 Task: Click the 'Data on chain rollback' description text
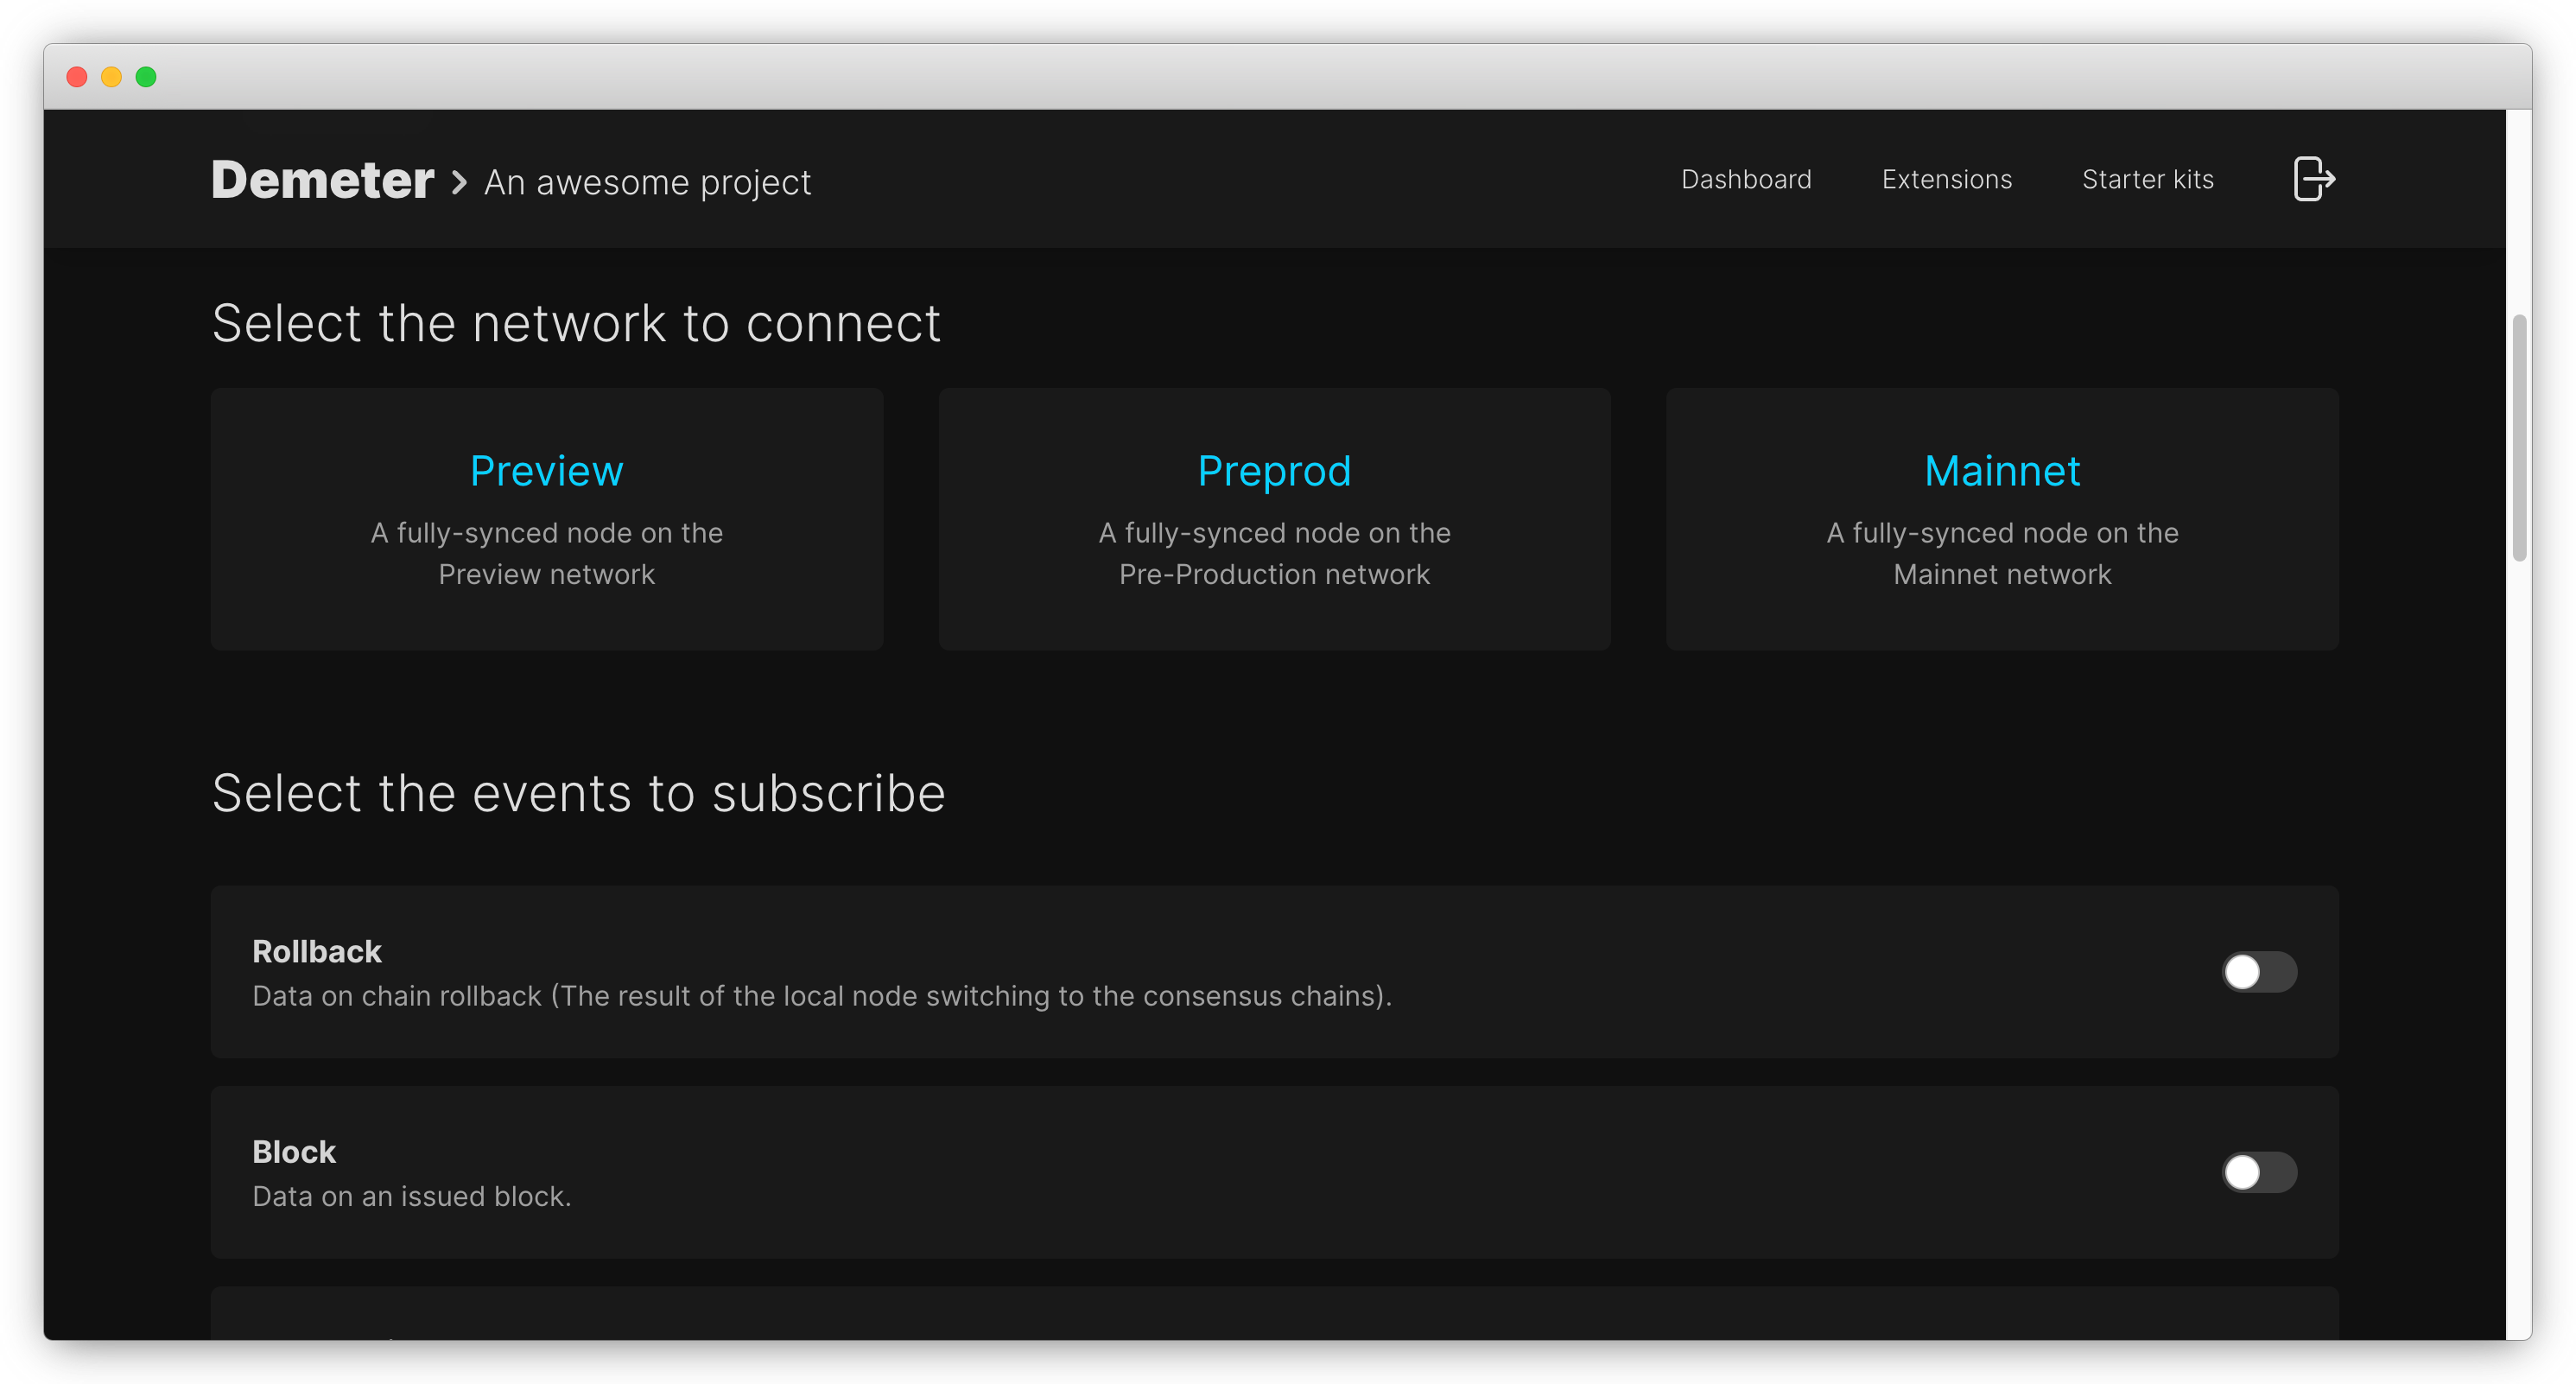point(821,996)
